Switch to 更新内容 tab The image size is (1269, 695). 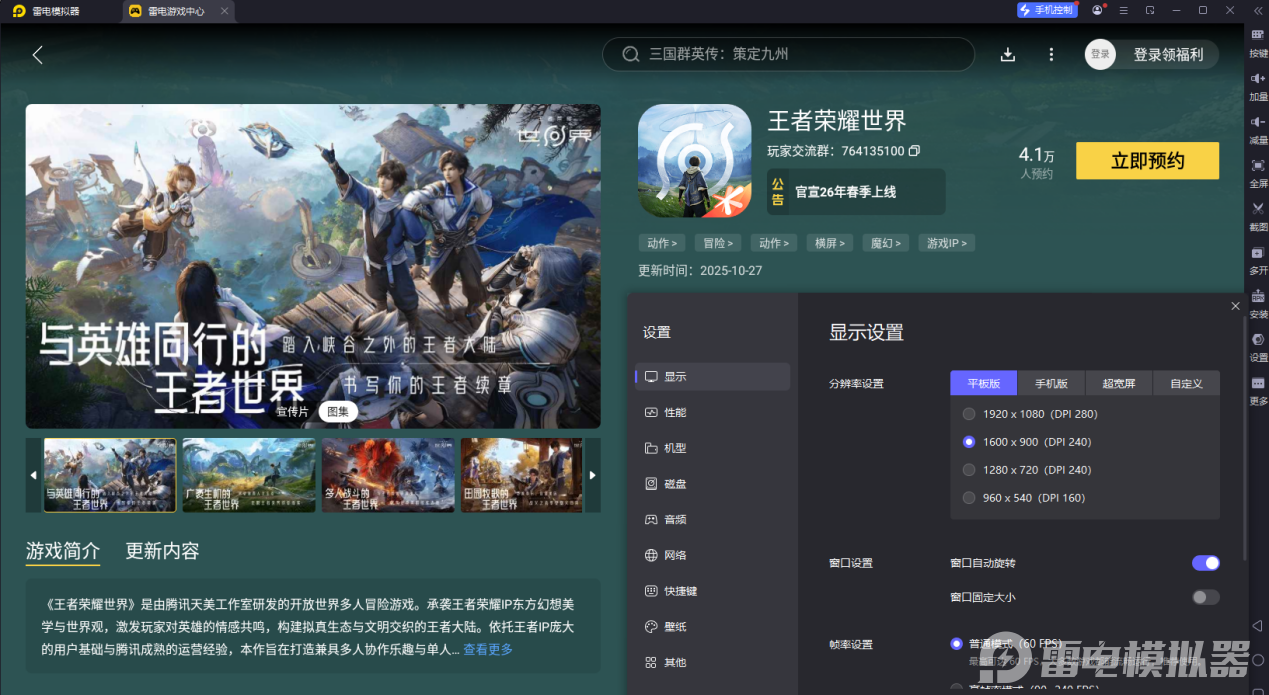(x=162, y=551)
